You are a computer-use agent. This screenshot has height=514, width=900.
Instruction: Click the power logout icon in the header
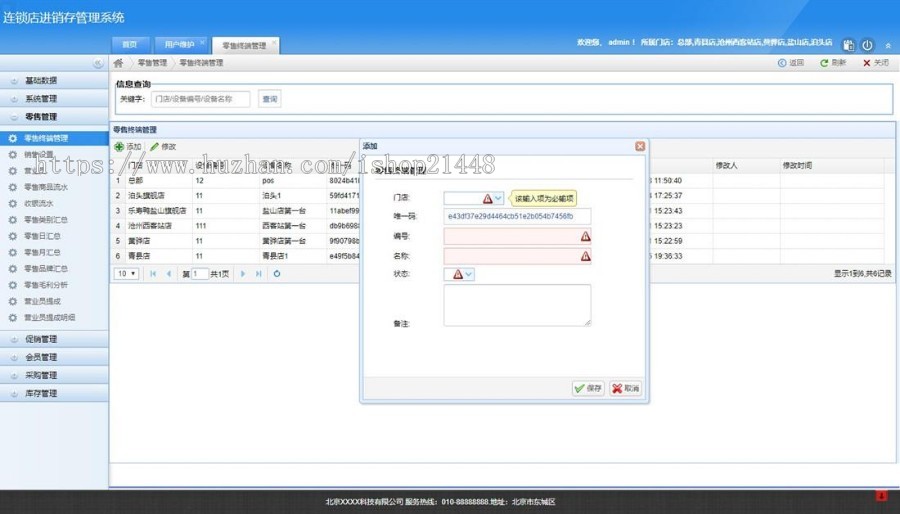coord(867,45)
